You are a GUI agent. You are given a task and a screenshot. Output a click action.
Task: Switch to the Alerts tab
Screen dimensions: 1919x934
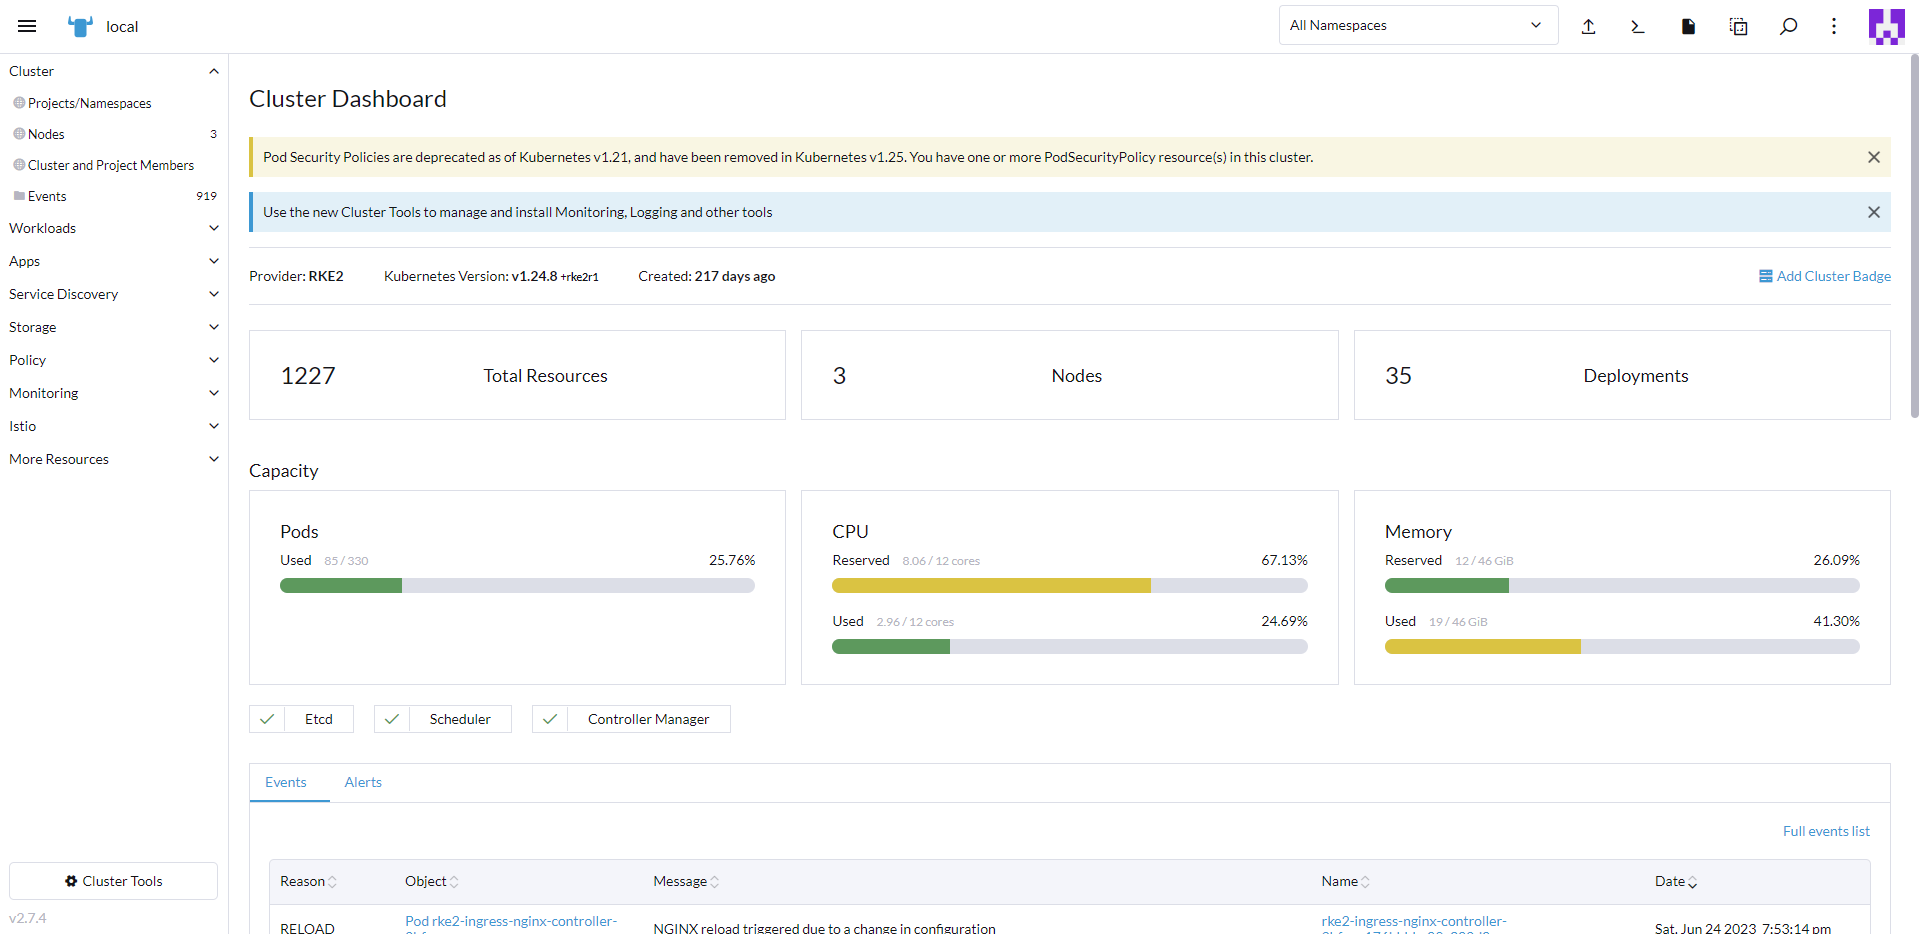point(363,782)
